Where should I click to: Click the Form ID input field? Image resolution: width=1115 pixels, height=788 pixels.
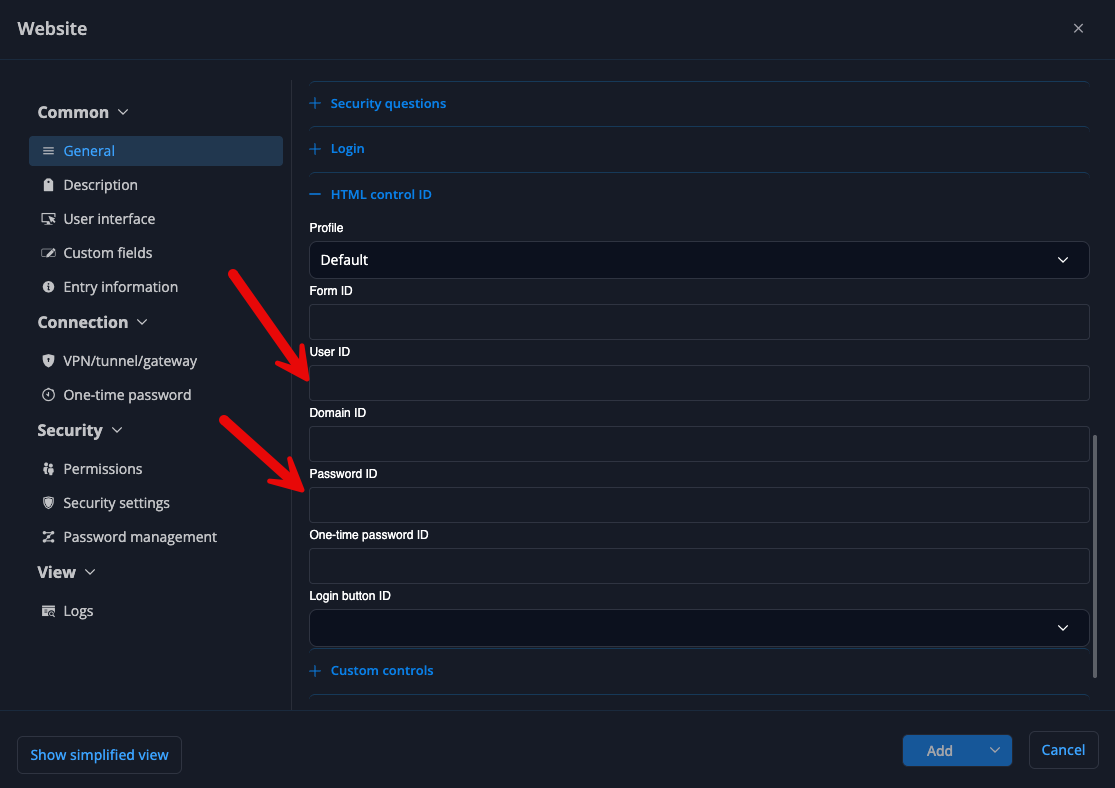pos(699,322)
